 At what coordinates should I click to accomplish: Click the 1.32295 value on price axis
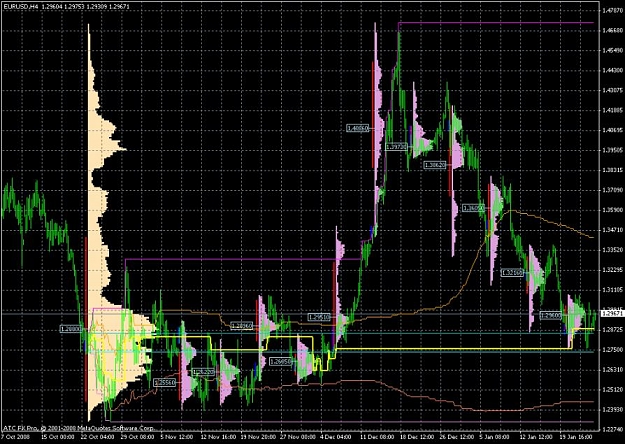click(613, 270)
